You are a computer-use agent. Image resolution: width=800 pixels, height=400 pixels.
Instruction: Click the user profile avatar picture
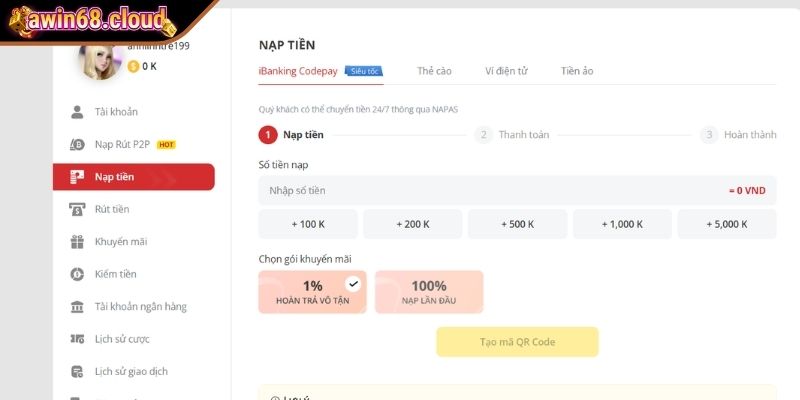pos(102,58)
